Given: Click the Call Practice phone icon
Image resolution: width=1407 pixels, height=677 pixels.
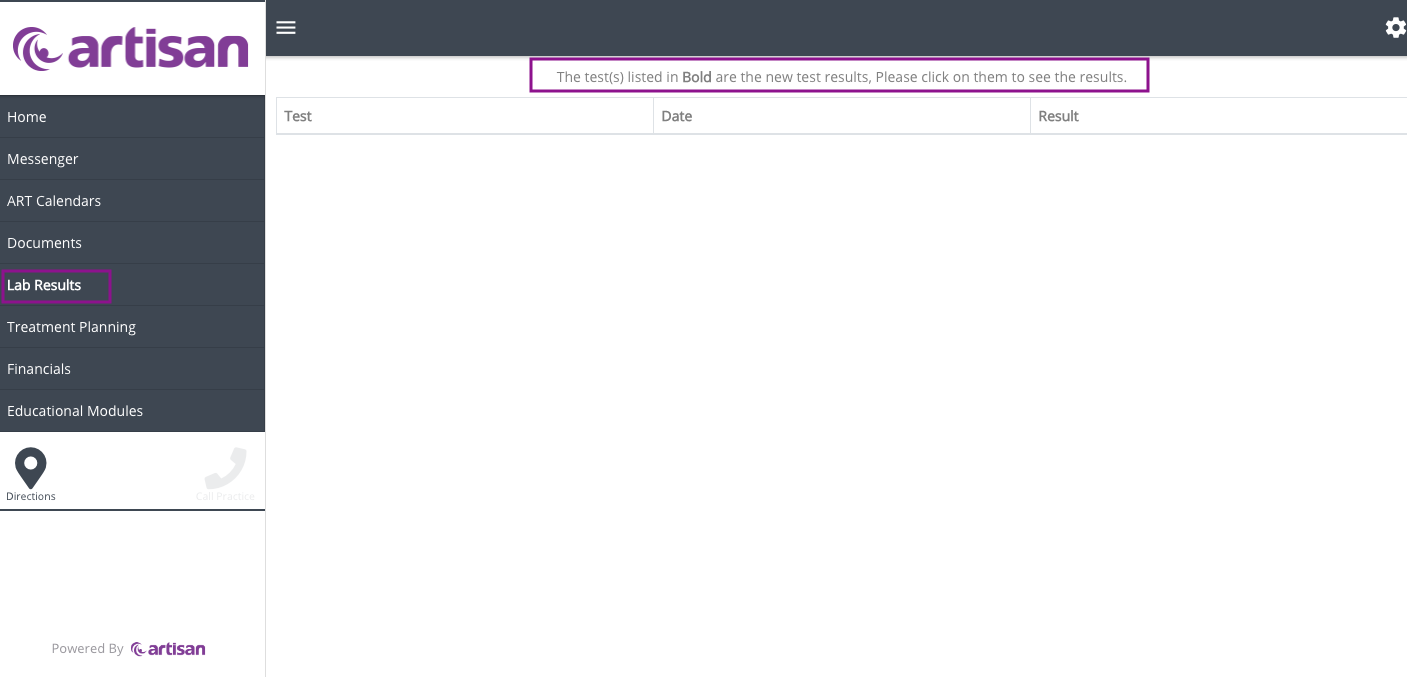Looking at the screenshot, I should tap(225, 467).
